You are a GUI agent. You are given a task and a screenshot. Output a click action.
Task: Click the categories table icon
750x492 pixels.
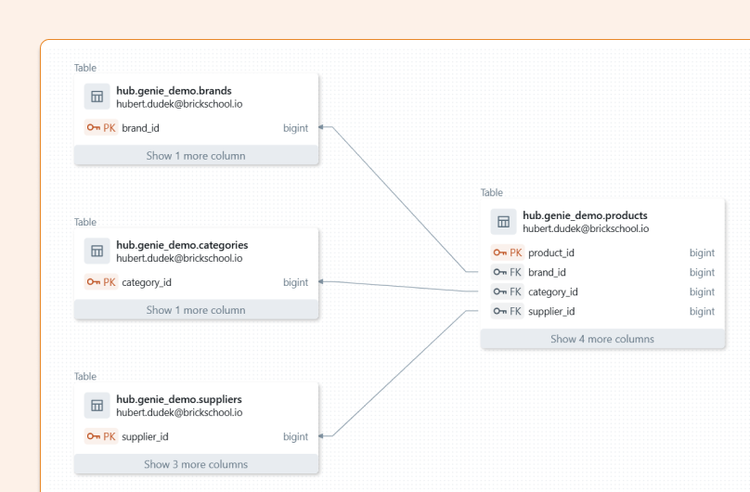(97, 251)
